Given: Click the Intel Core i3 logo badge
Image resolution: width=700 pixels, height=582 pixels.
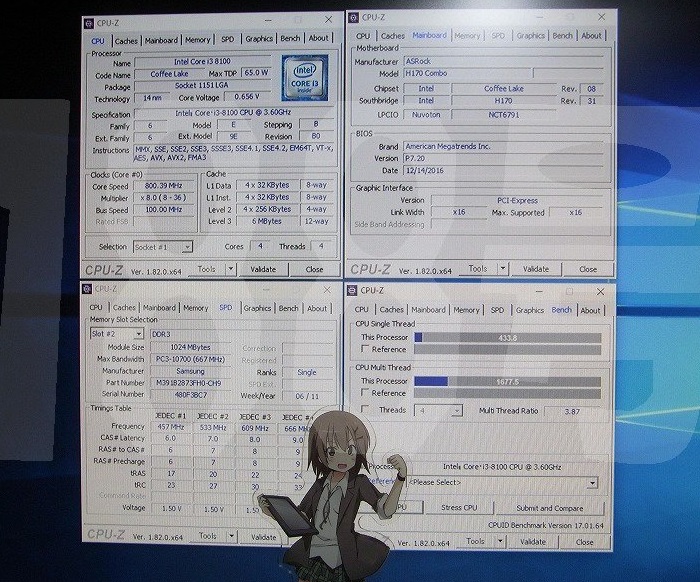Looking at the screenshot, I should pos(305,78).
